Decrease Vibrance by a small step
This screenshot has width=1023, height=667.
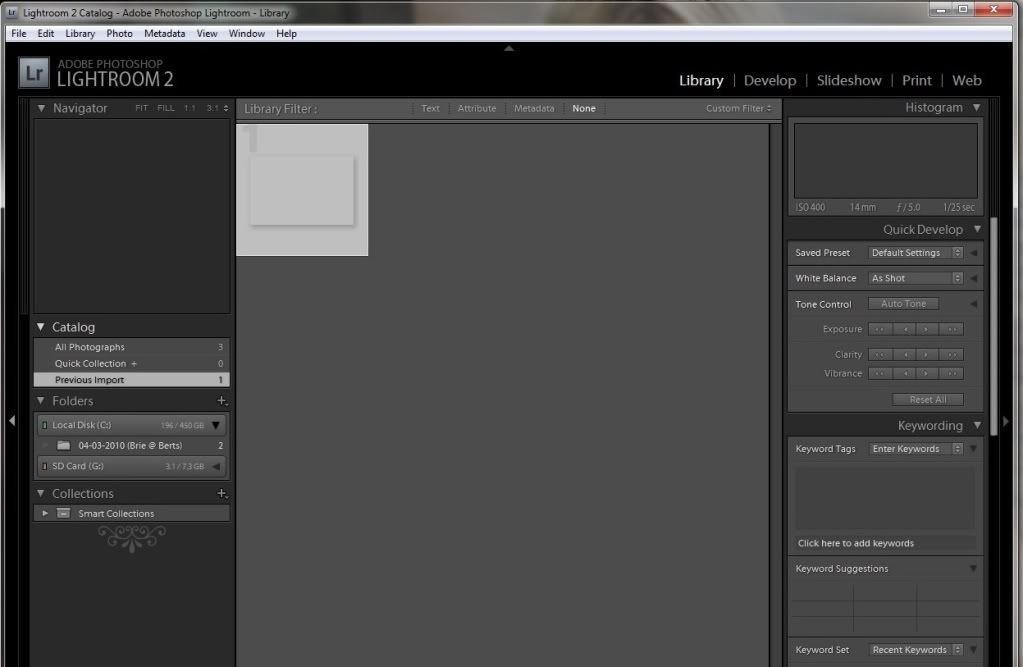pyautogui.click(x=906, y=373)
